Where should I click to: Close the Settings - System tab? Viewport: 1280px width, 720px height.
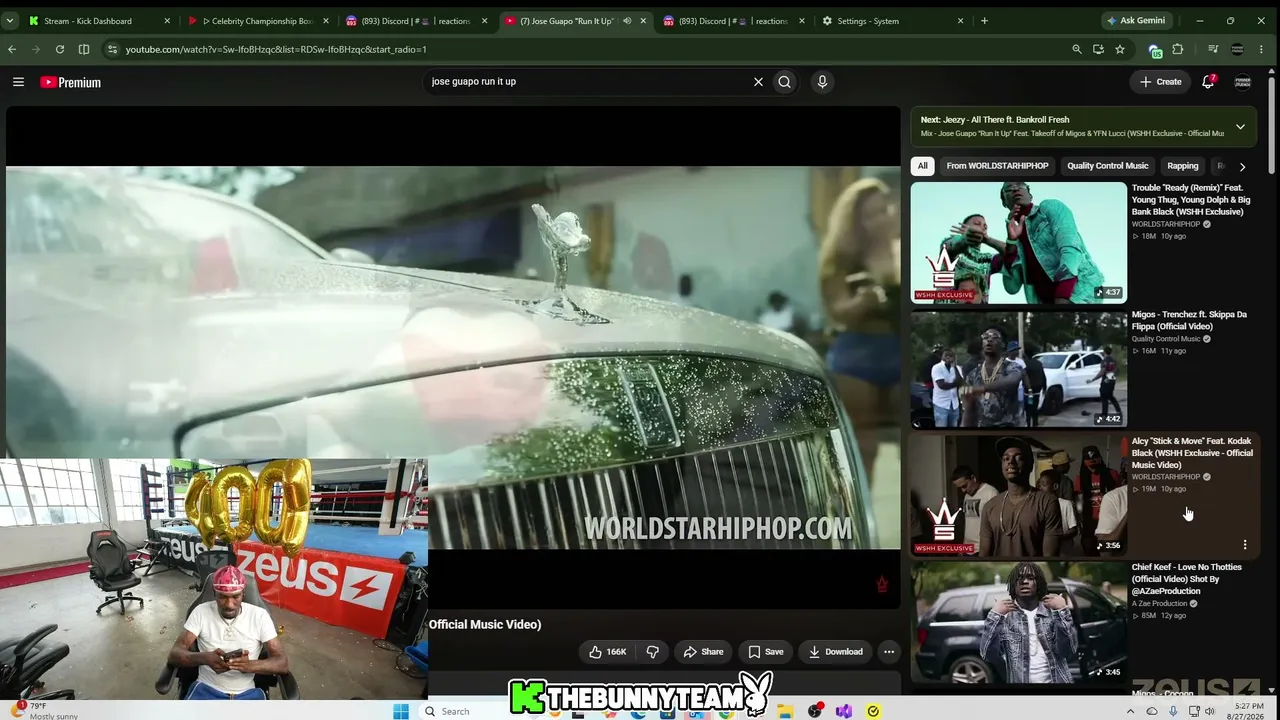(961, 20)
